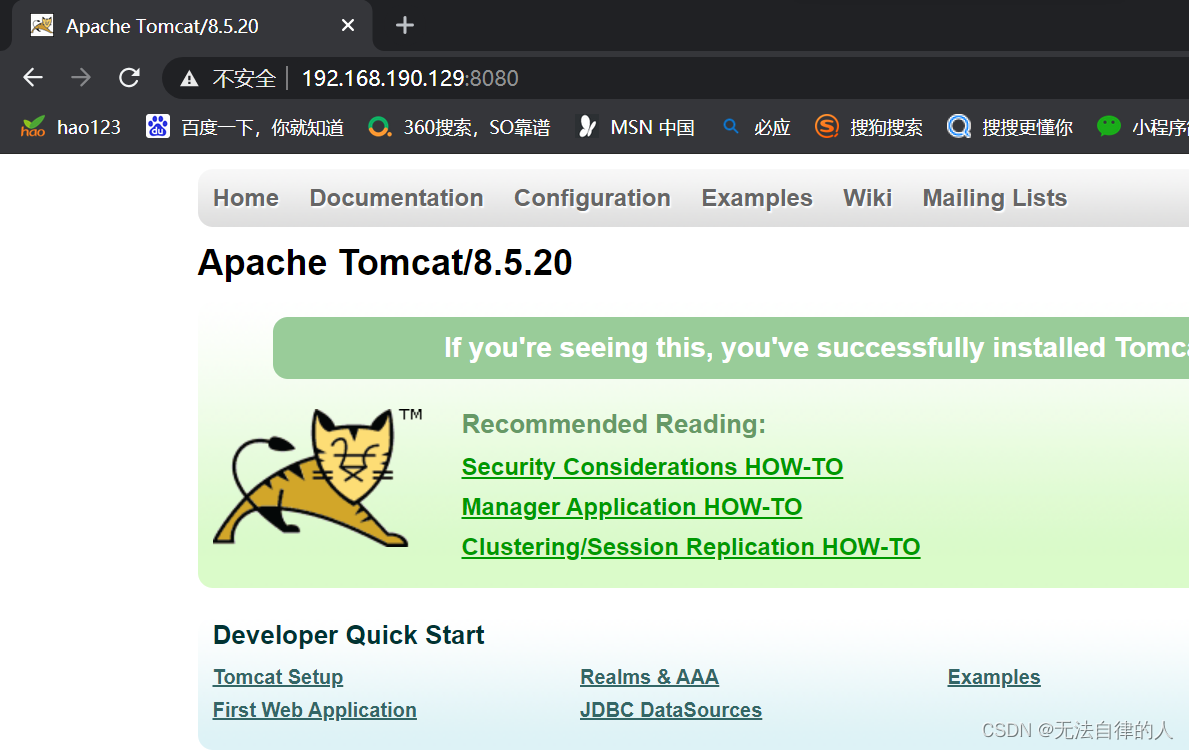The height and width of the screenshot is (750, 1189).
Task: Open Documentation in Tomcat navigation bar
Action: 397,198
